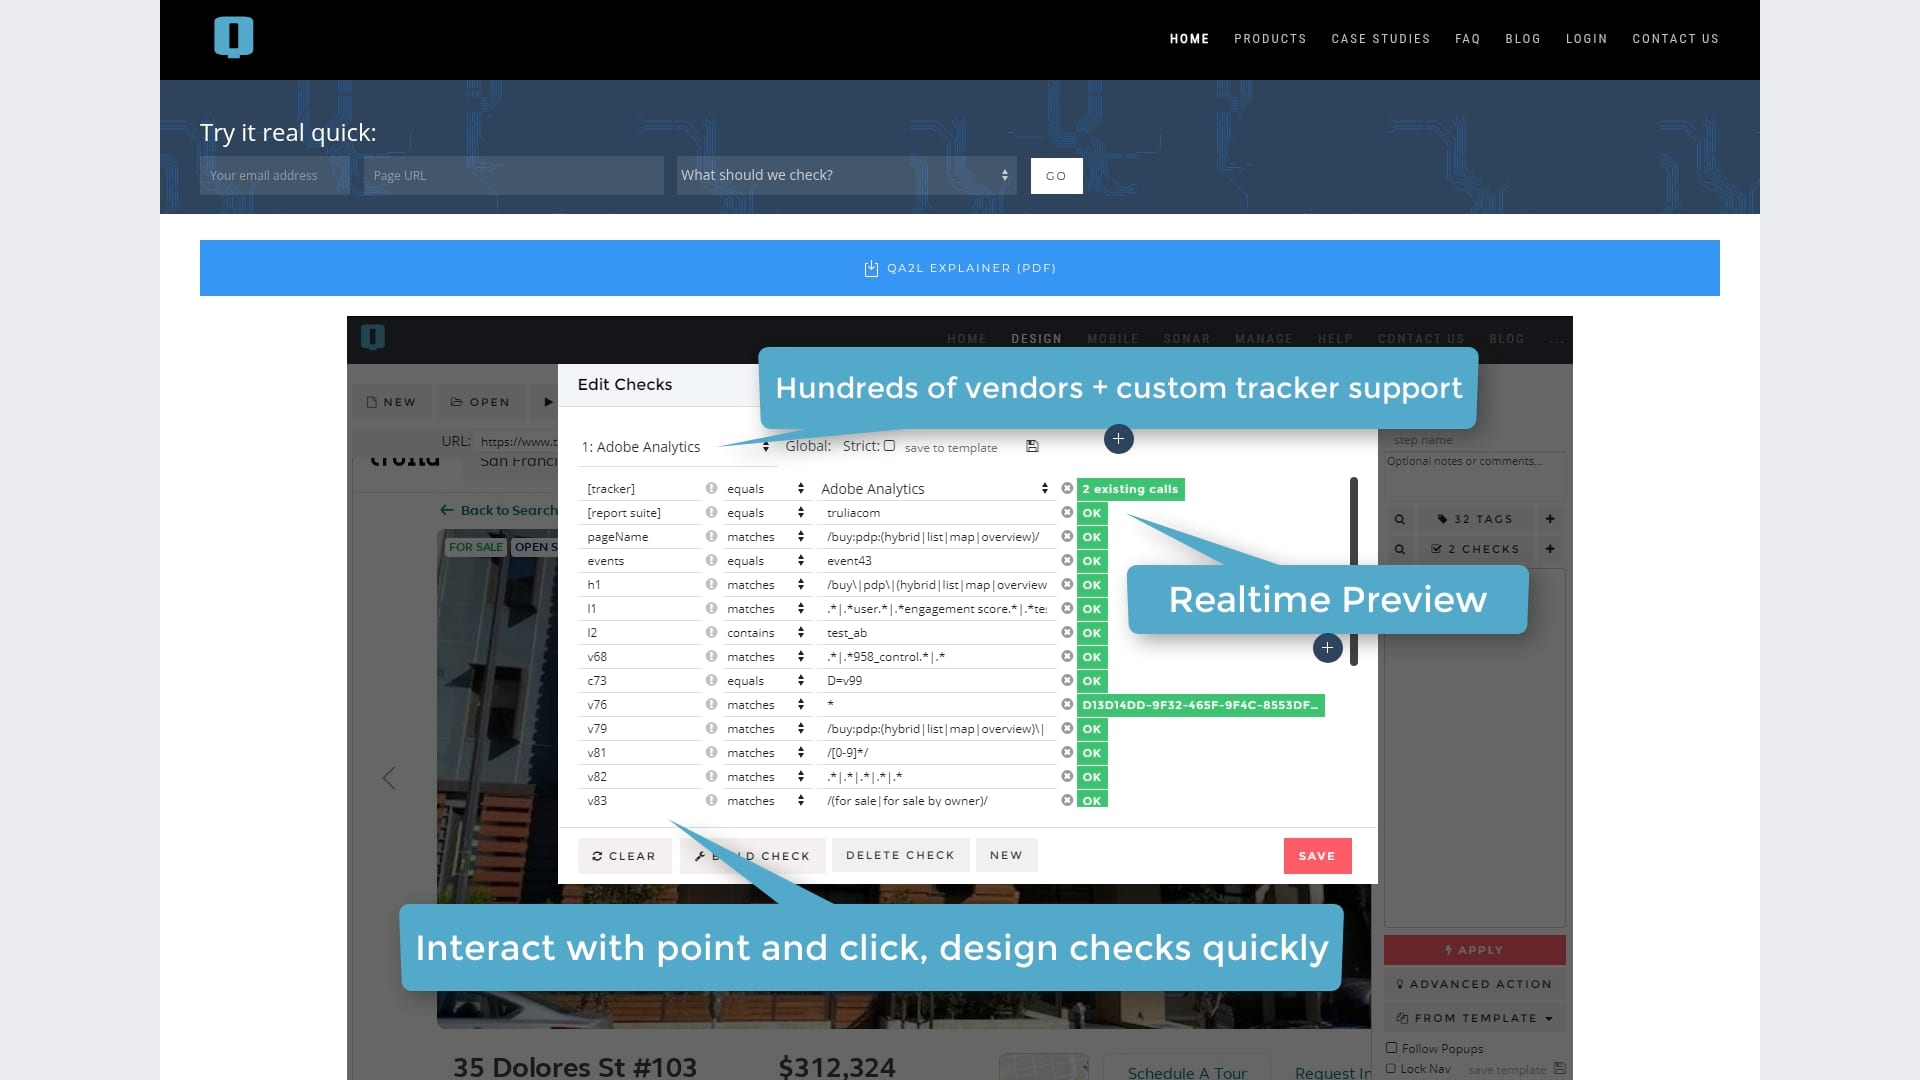Remove the v81 check row

pos(1067,753)
